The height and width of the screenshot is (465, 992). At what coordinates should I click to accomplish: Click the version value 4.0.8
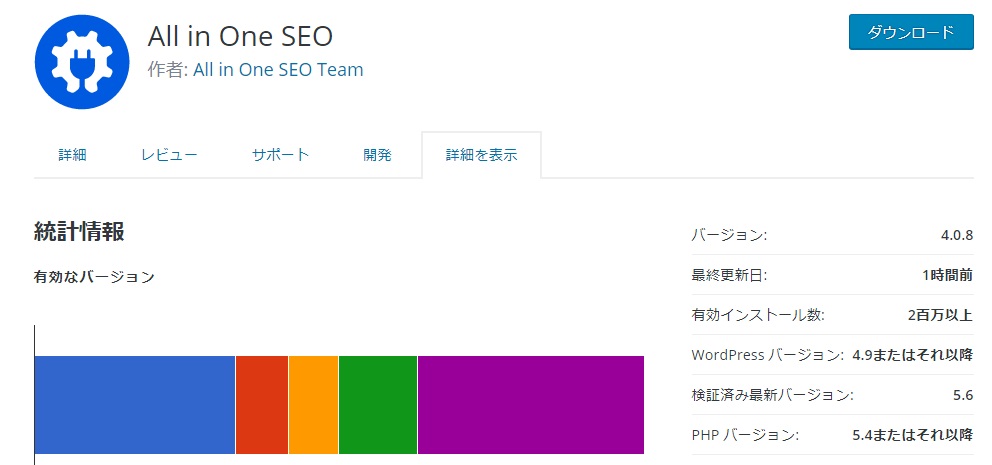tap(957, 236)
